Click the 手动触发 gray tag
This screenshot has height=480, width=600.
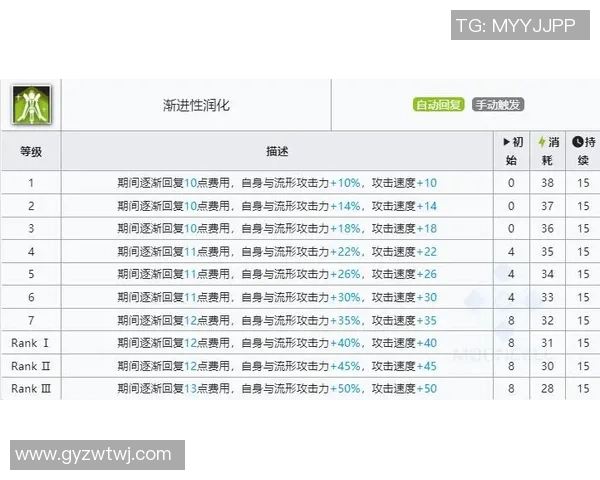click(x=498, y=104)
